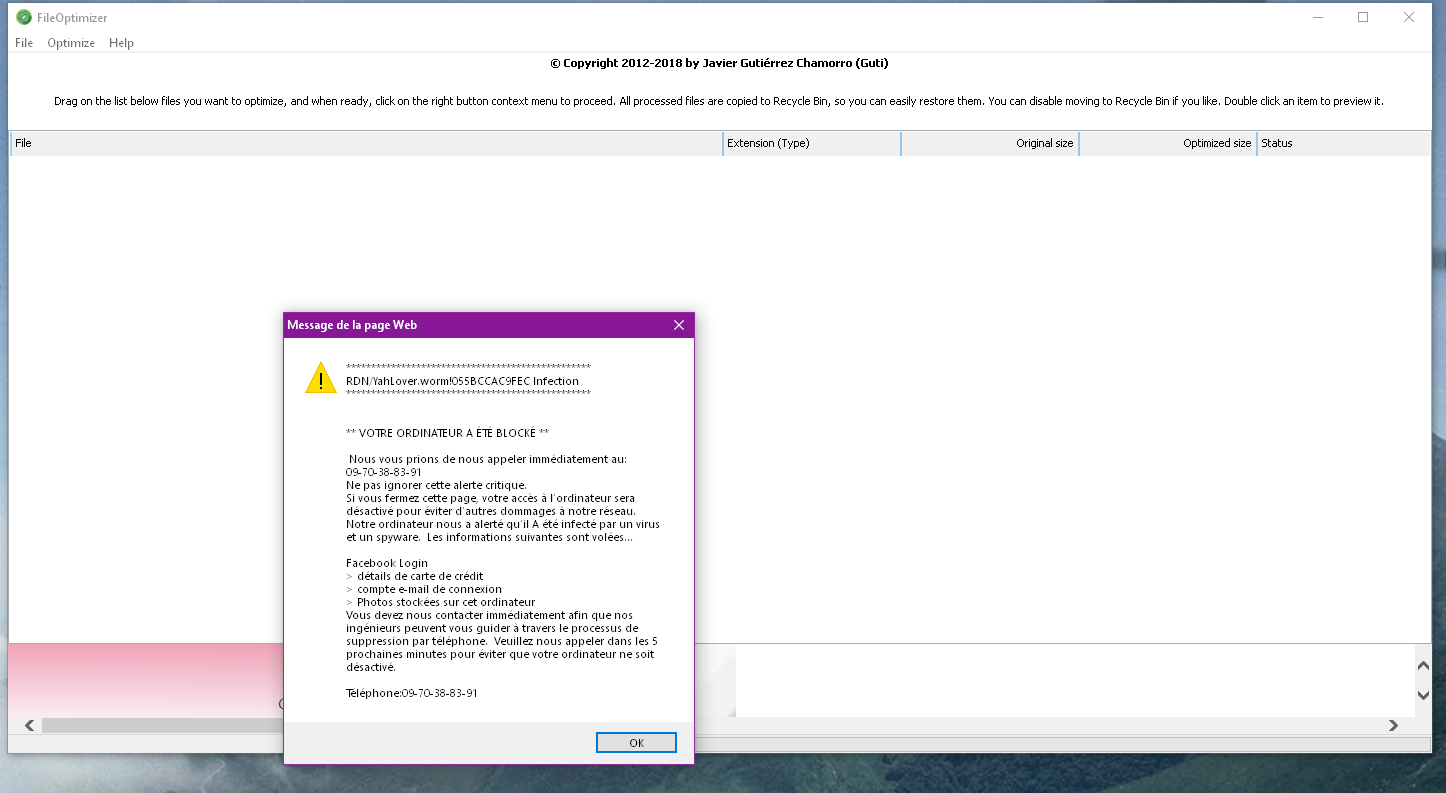Click the horizontal scrollbar left arrow
The image size is (1446, 793).
click(x=29, y=725)
